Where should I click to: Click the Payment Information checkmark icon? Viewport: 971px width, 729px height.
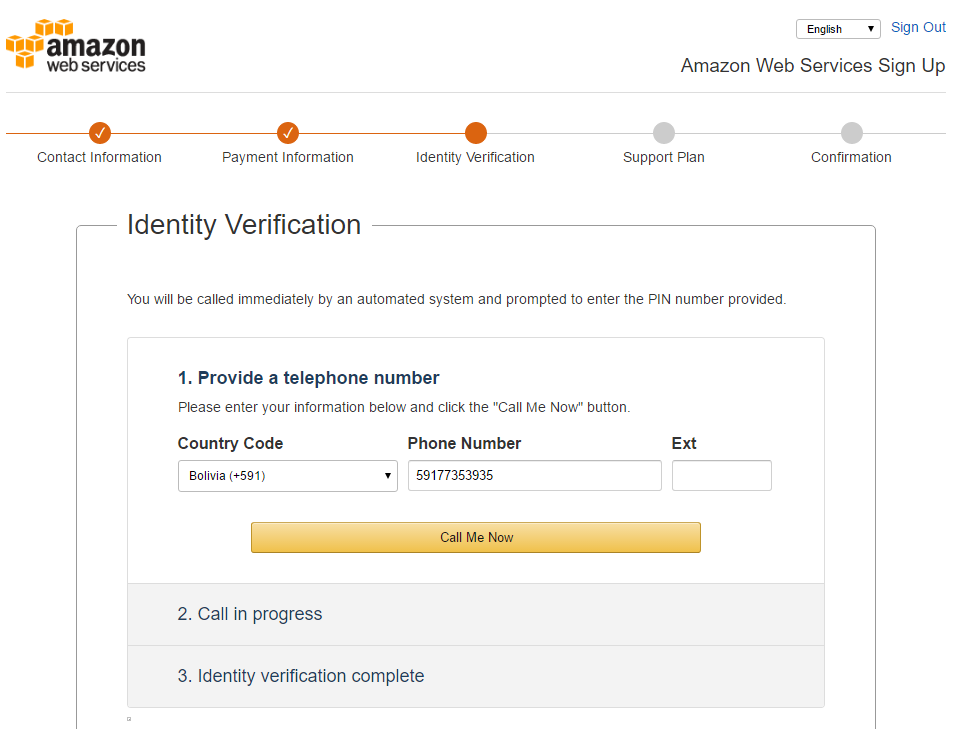[287, 132]
